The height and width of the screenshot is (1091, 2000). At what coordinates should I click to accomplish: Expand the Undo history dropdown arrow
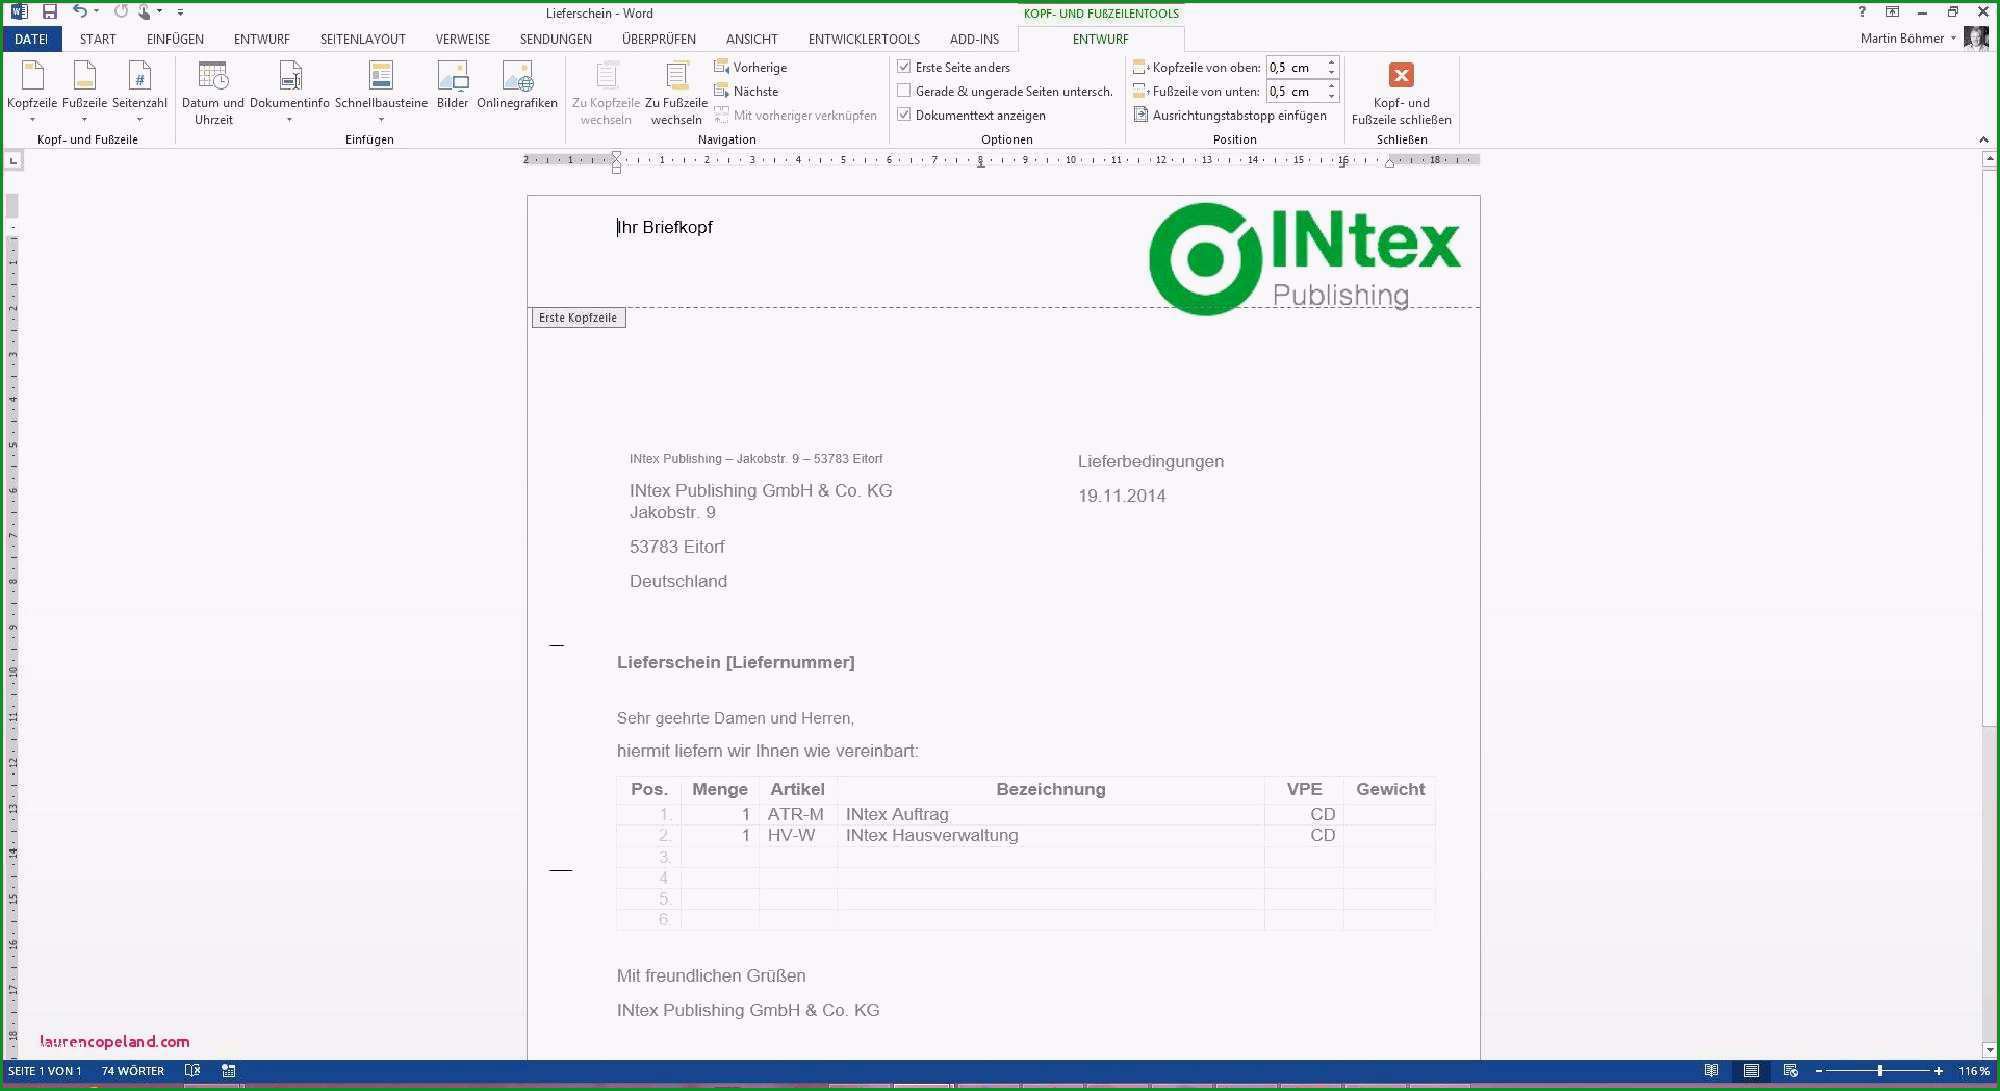(97, 12)
